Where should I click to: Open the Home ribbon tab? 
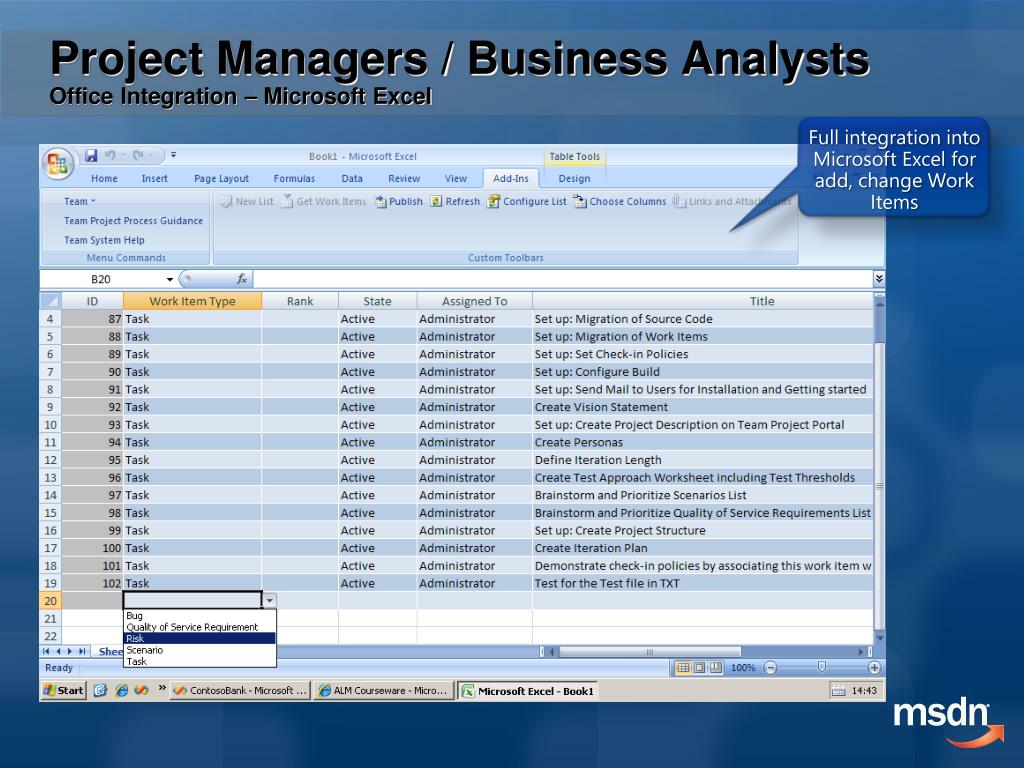[104, 178]
